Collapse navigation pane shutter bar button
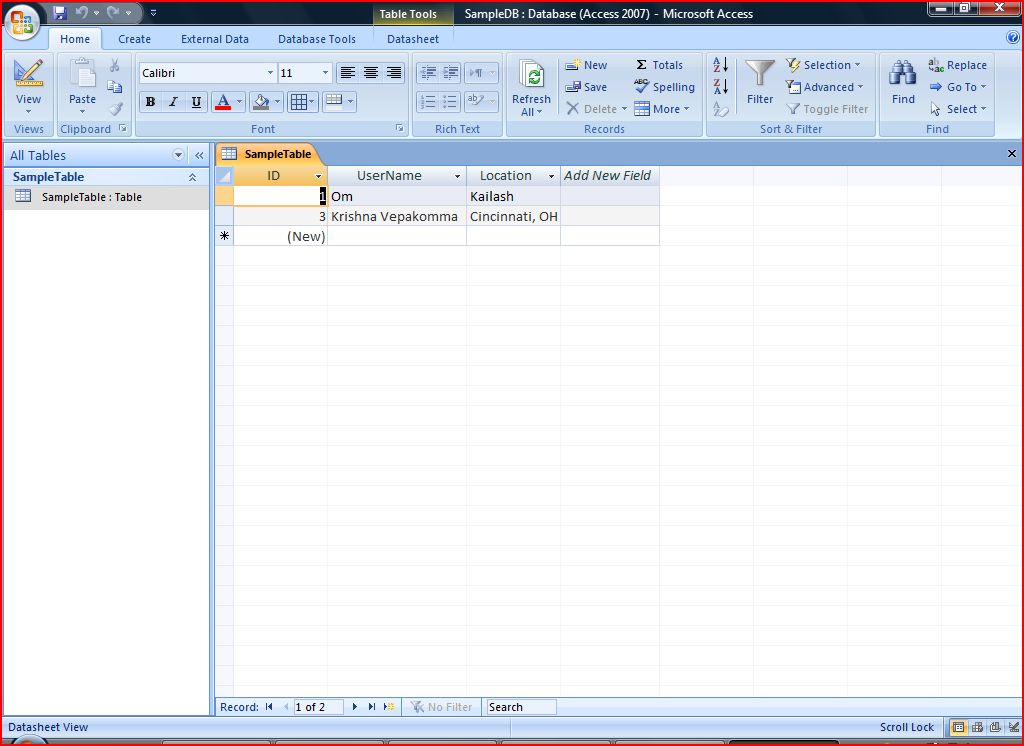This screenshot has width=1024, height=746. 199,155
